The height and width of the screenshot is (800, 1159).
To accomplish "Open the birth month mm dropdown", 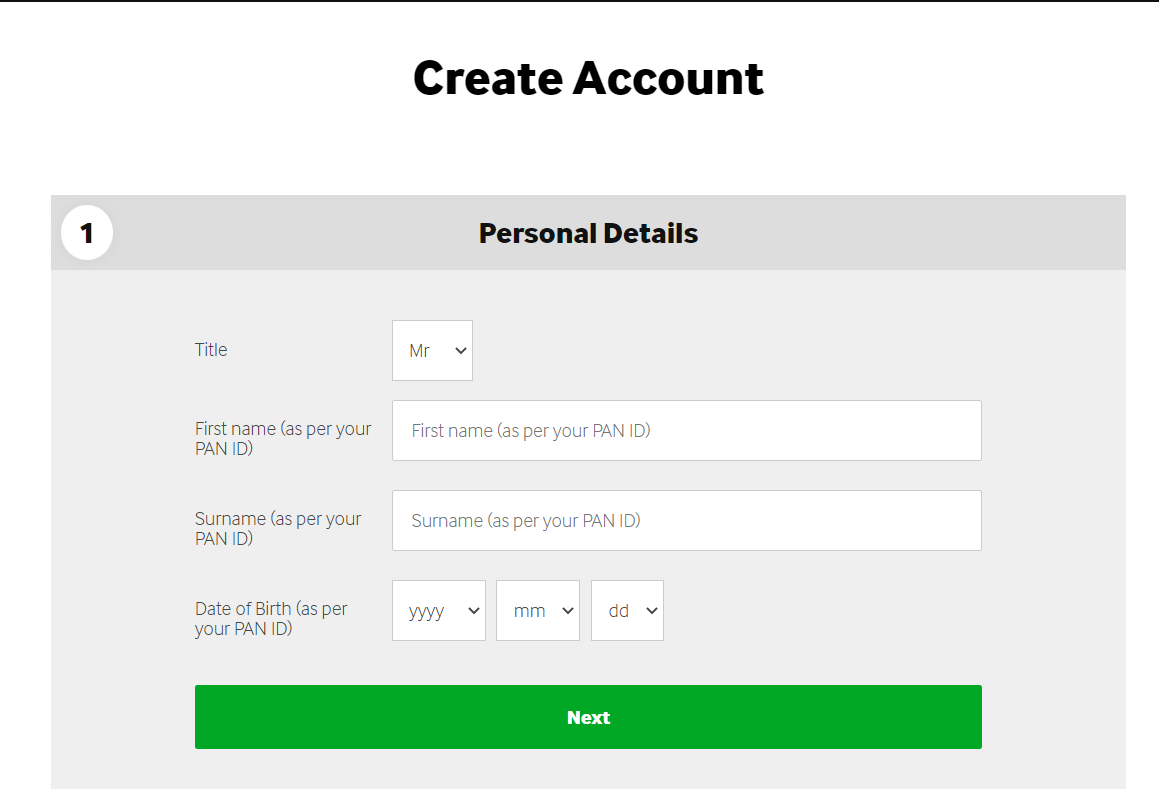I will click(537, 610).
